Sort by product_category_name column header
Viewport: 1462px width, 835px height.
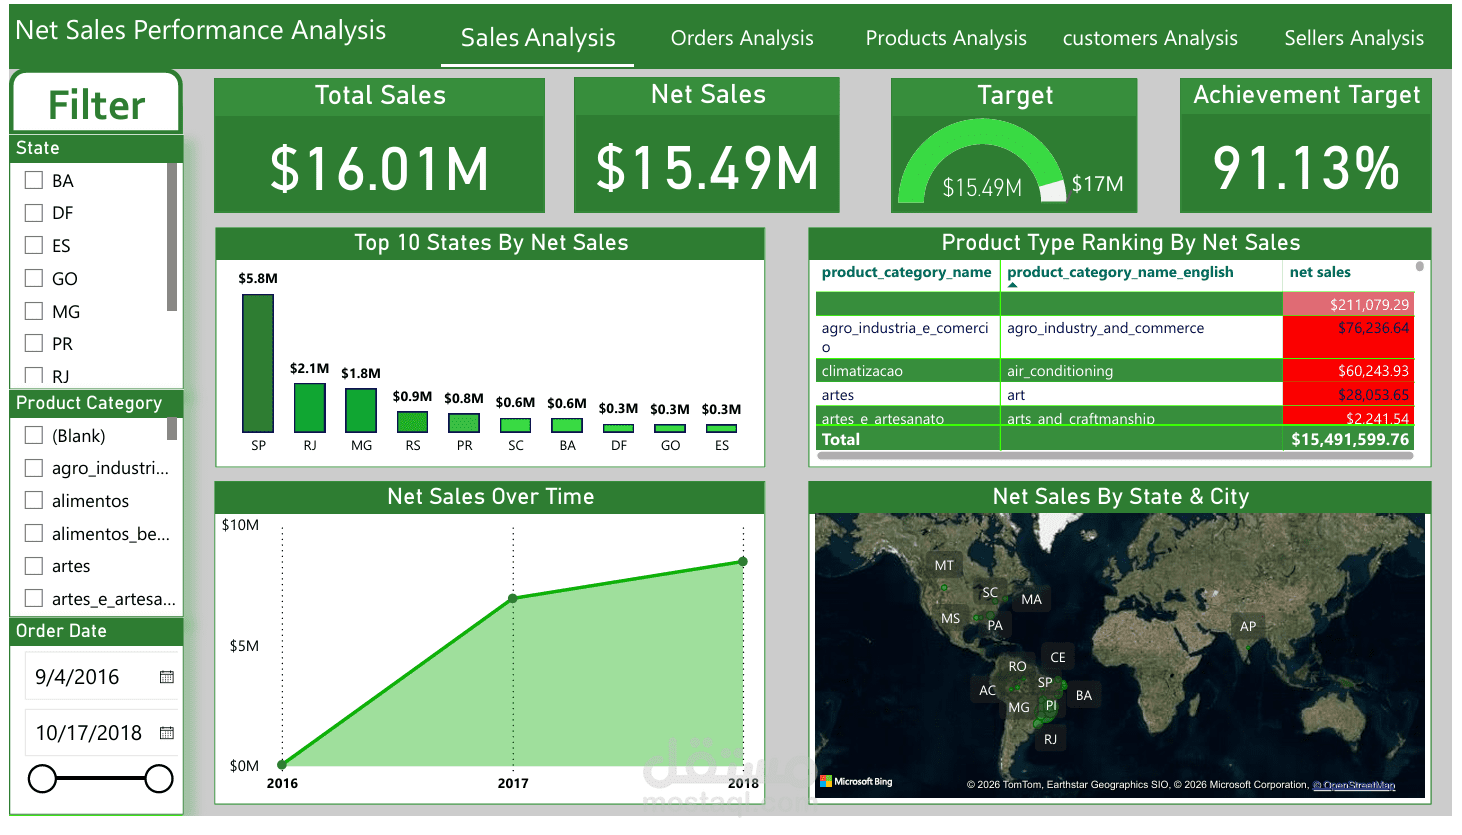pyautogui.click(x=906, y=272)
